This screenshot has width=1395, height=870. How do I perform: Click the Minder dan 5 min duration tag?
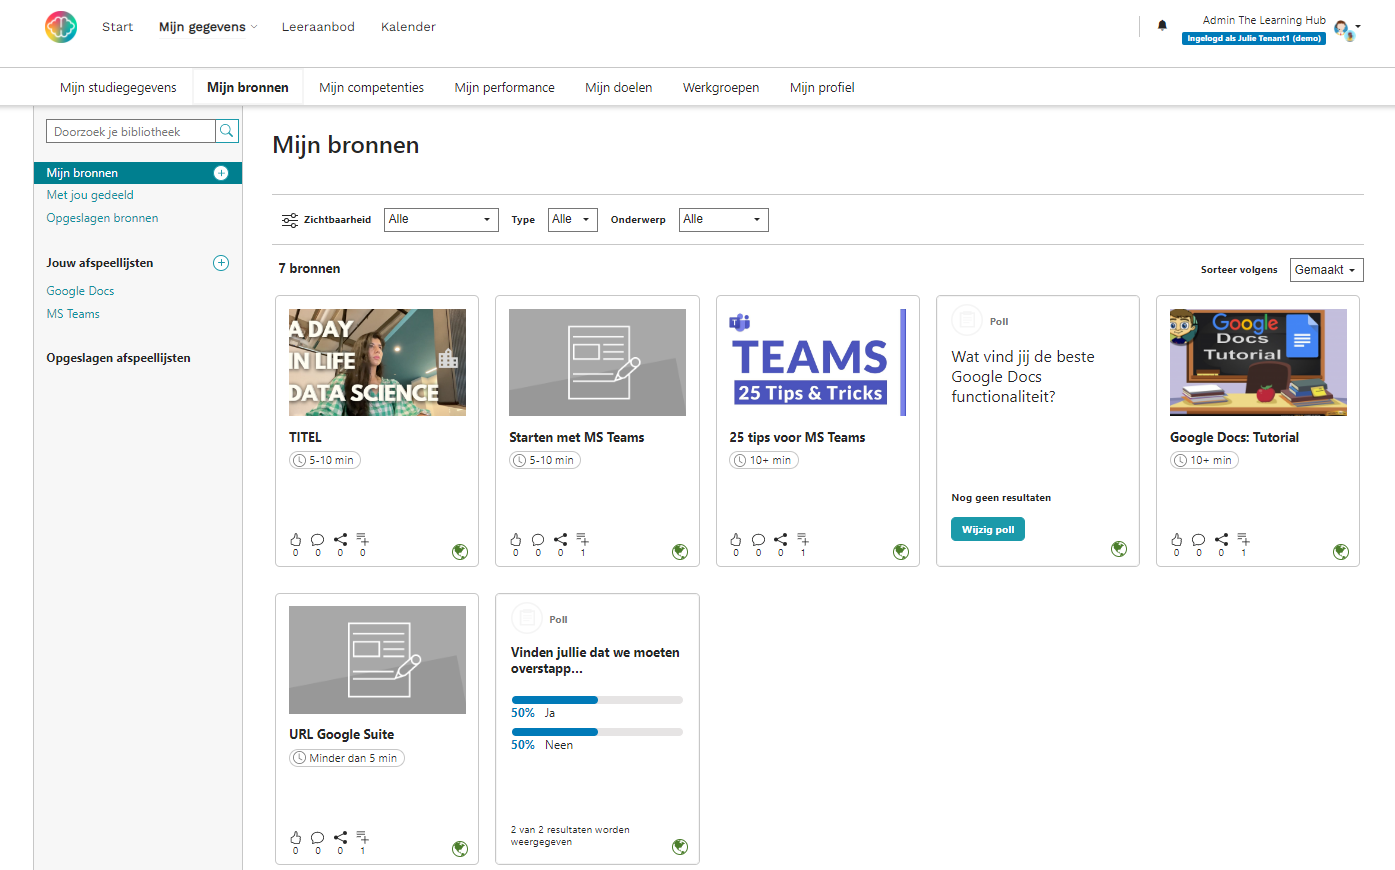pos(347,758)
